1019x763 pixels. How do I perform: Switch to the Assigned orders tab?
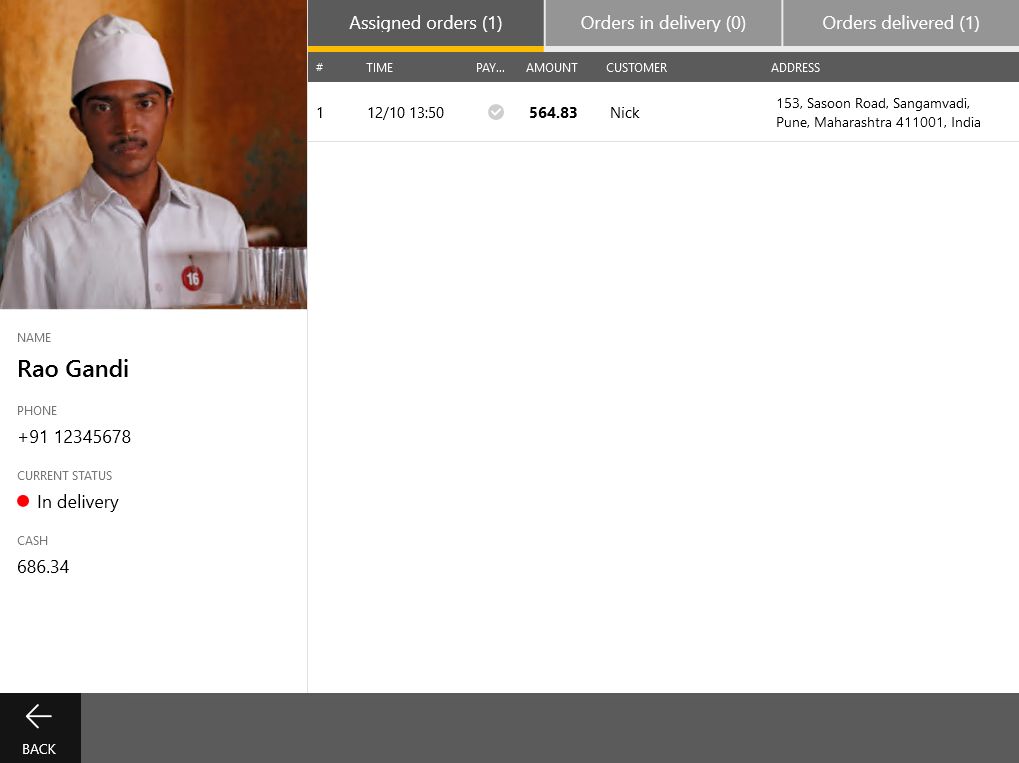tap(425, 23)
